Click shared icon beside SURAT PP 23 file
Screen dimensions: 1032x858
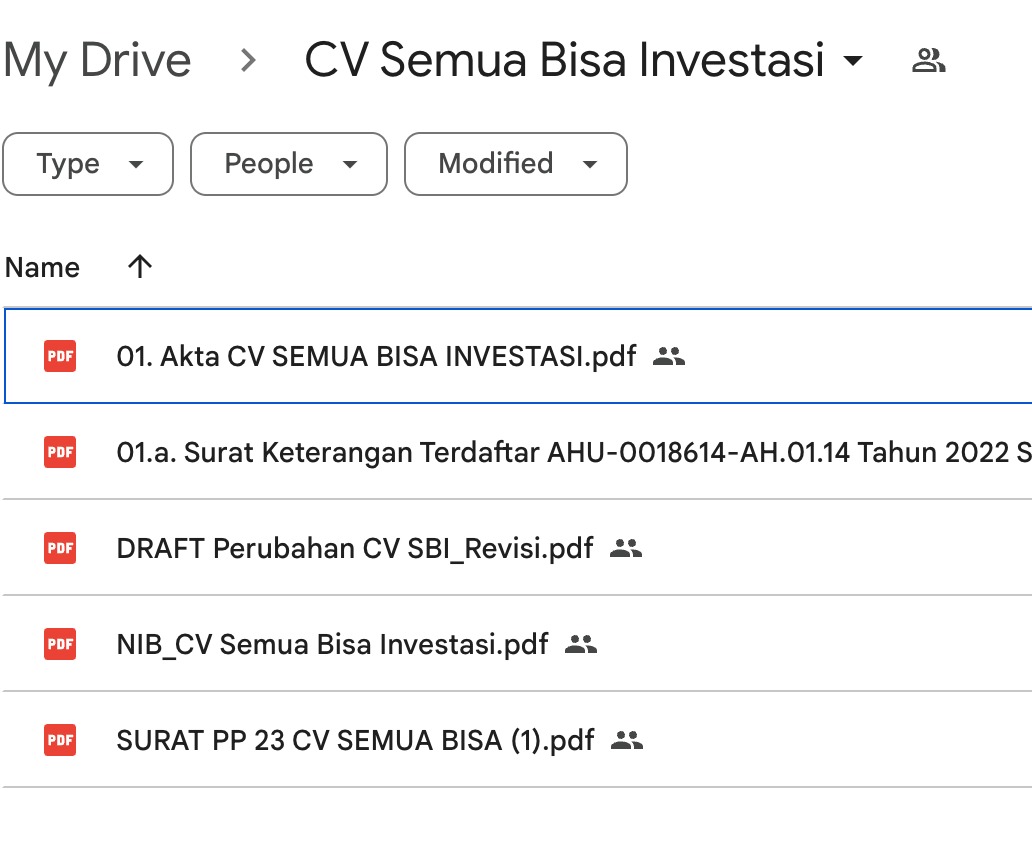(x=626, y=740)
